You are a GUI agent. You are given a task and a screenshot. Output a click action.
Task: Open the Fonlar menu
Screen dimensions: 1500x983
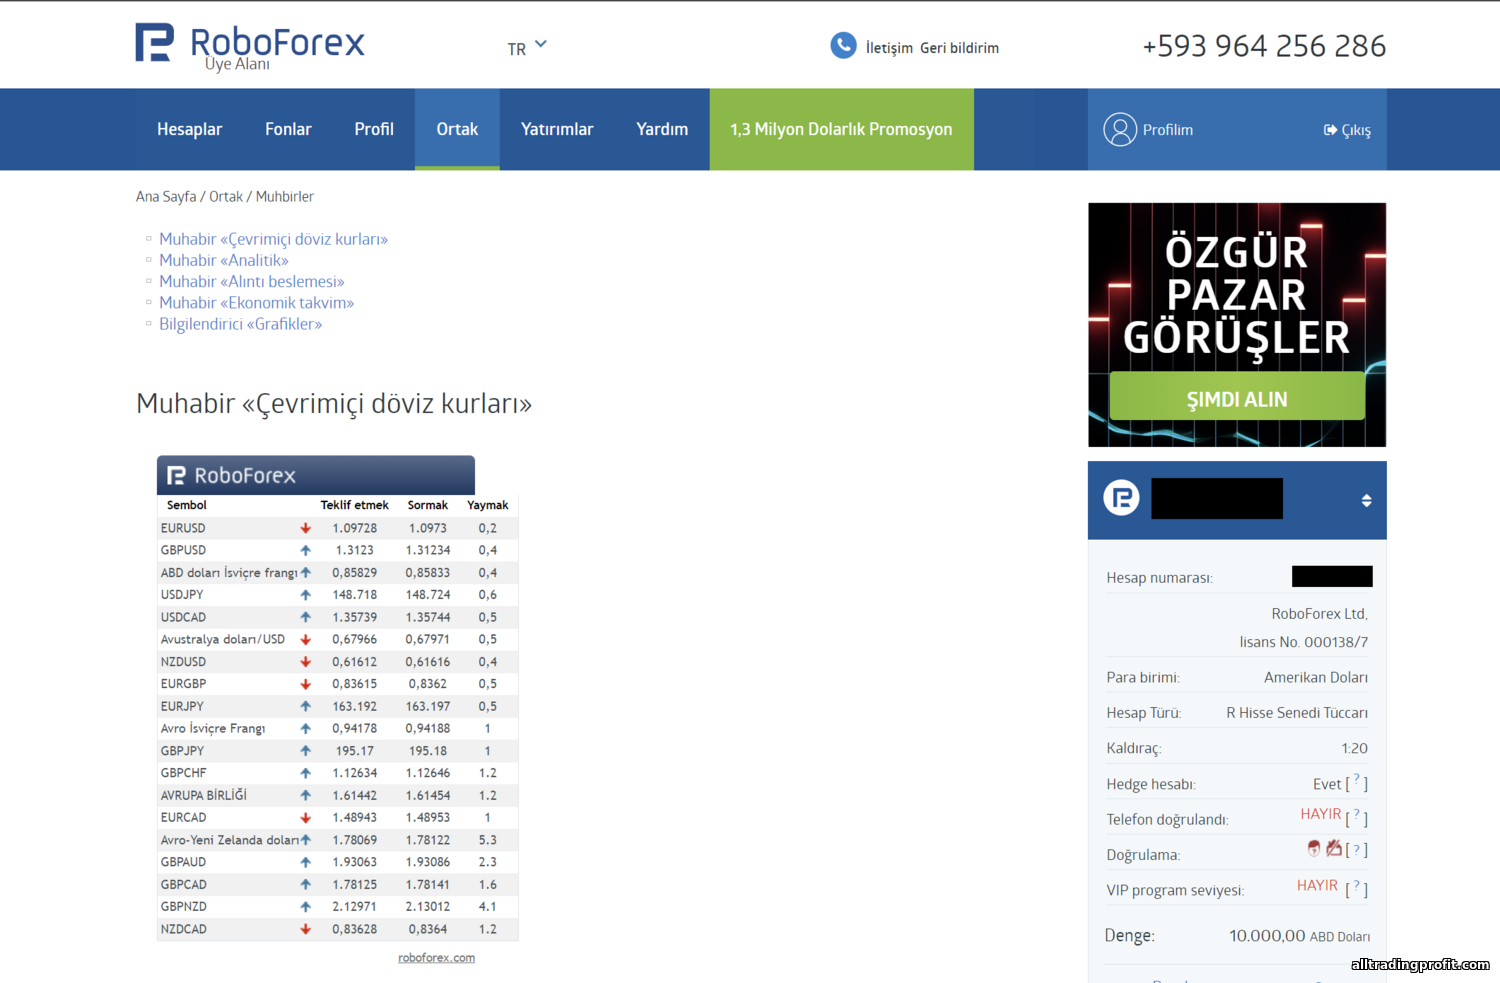click(x=288, y=129)
